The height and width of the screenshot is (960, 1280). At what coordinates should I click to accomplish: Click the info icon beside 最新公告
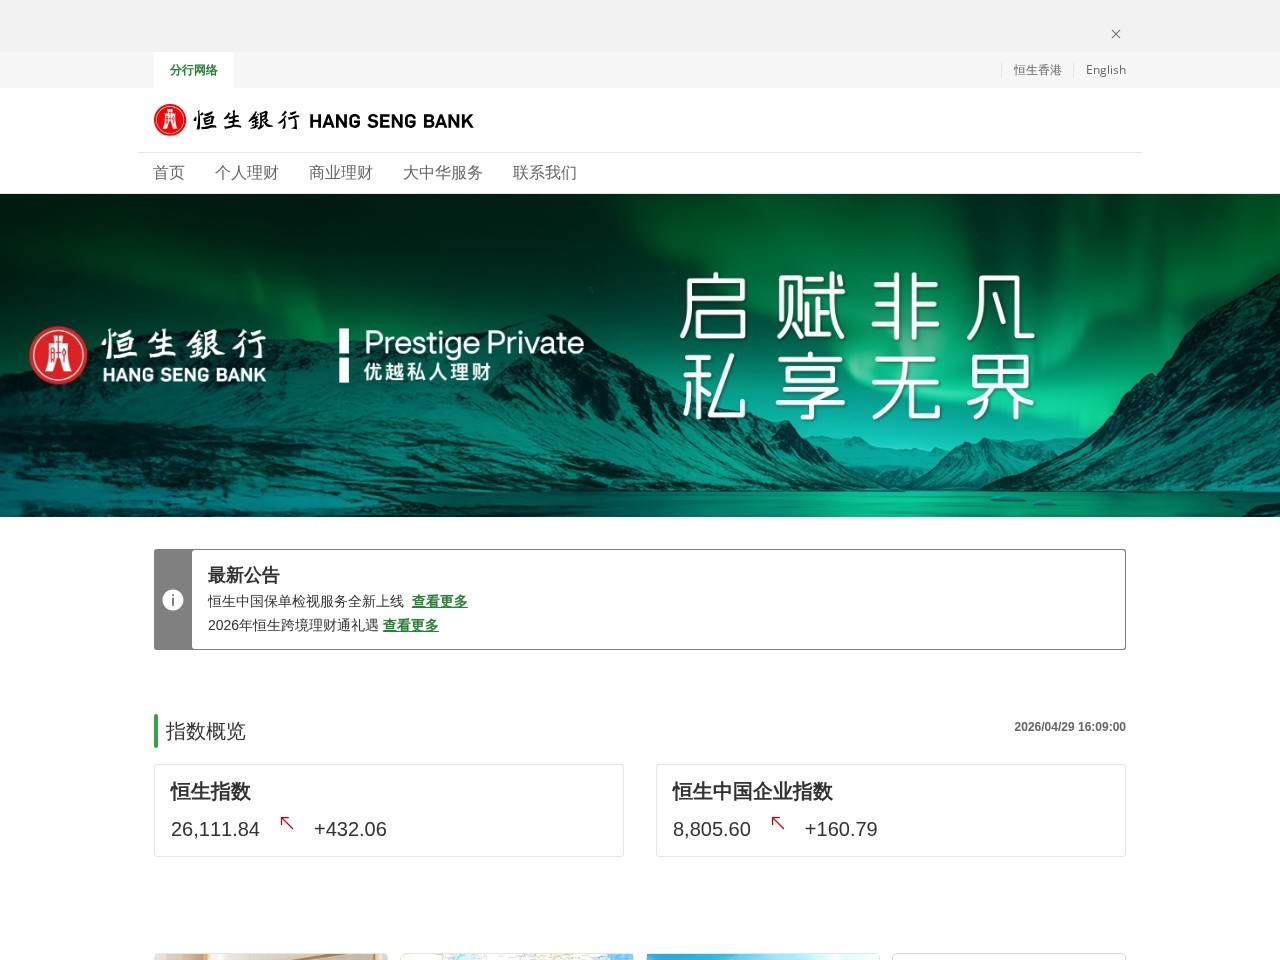(173, 600)
